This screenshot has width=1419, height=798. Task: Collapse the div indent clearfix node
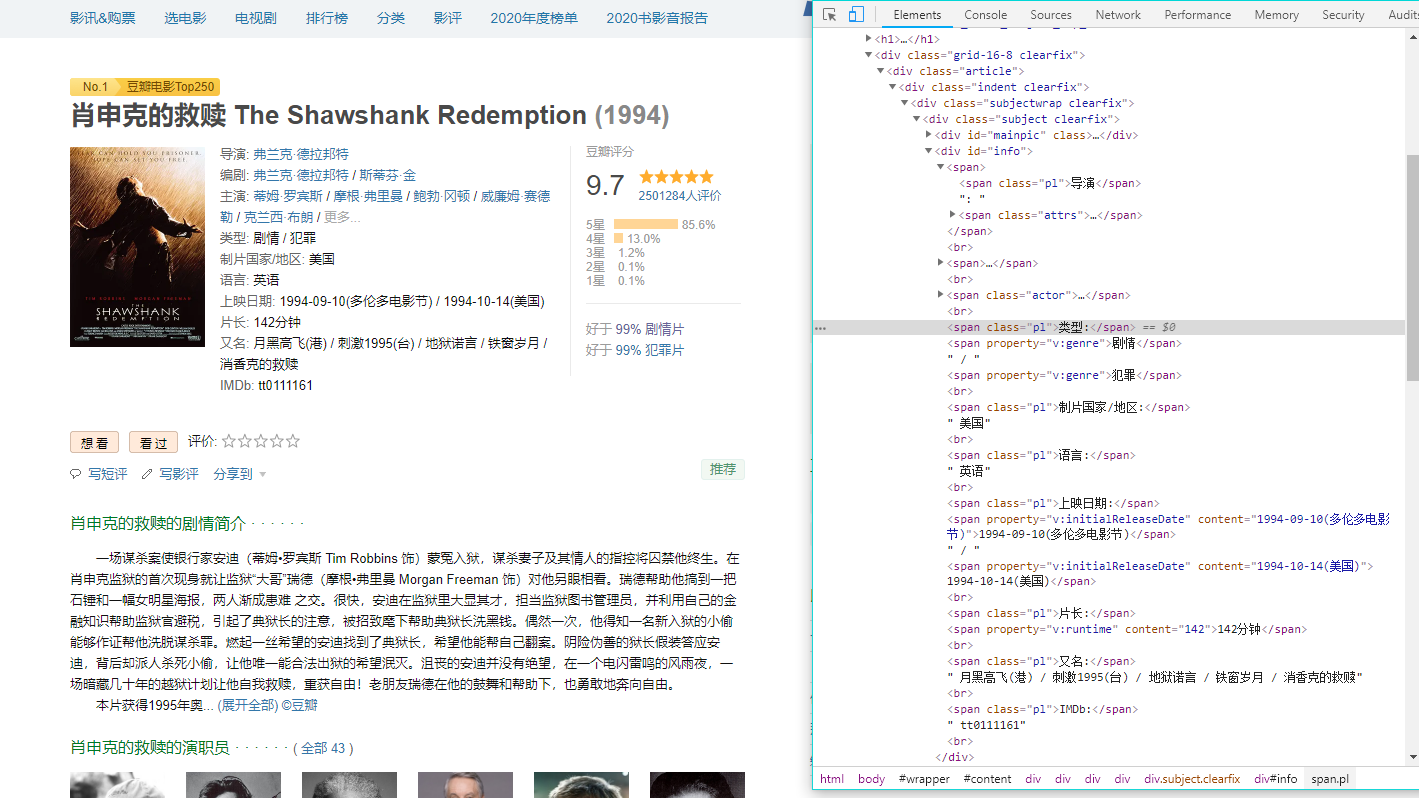pyautogui.click(x=893, y=87)
